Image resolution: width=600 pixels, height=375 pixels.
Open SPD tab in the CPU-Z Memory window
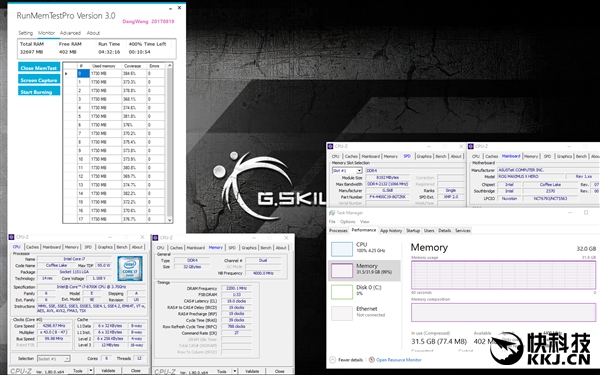[x=232, y=248]
